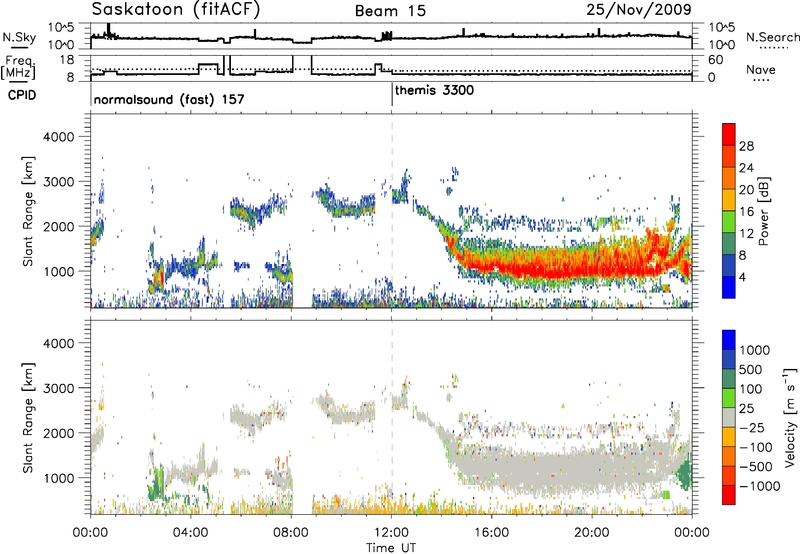Screen dimensions: 800x554
Task: Click the 100 tick on Velocity colorbar
Action: (751, 389)
